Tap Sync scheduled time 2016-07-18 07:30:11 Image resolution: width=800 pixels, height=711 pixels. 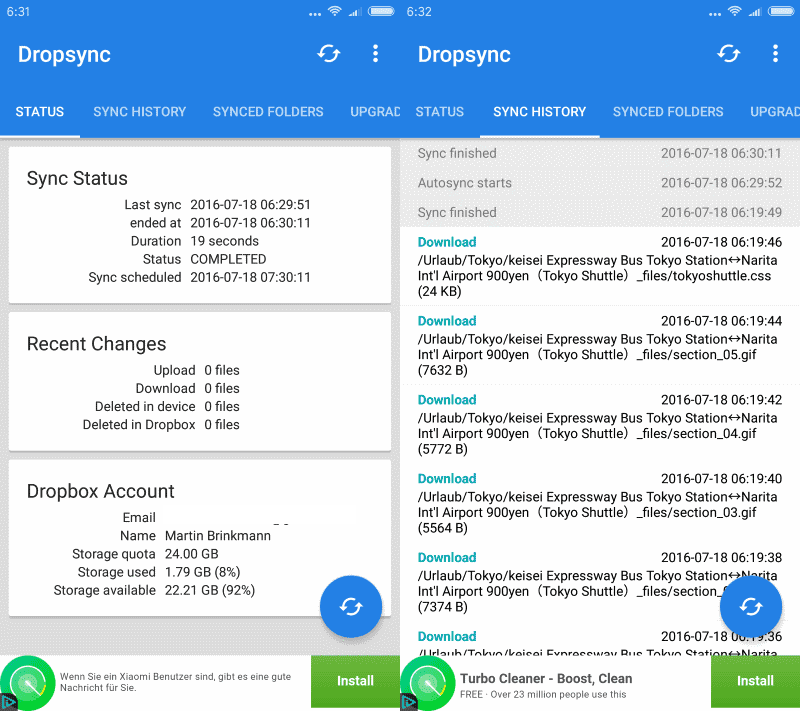(251, 277)
